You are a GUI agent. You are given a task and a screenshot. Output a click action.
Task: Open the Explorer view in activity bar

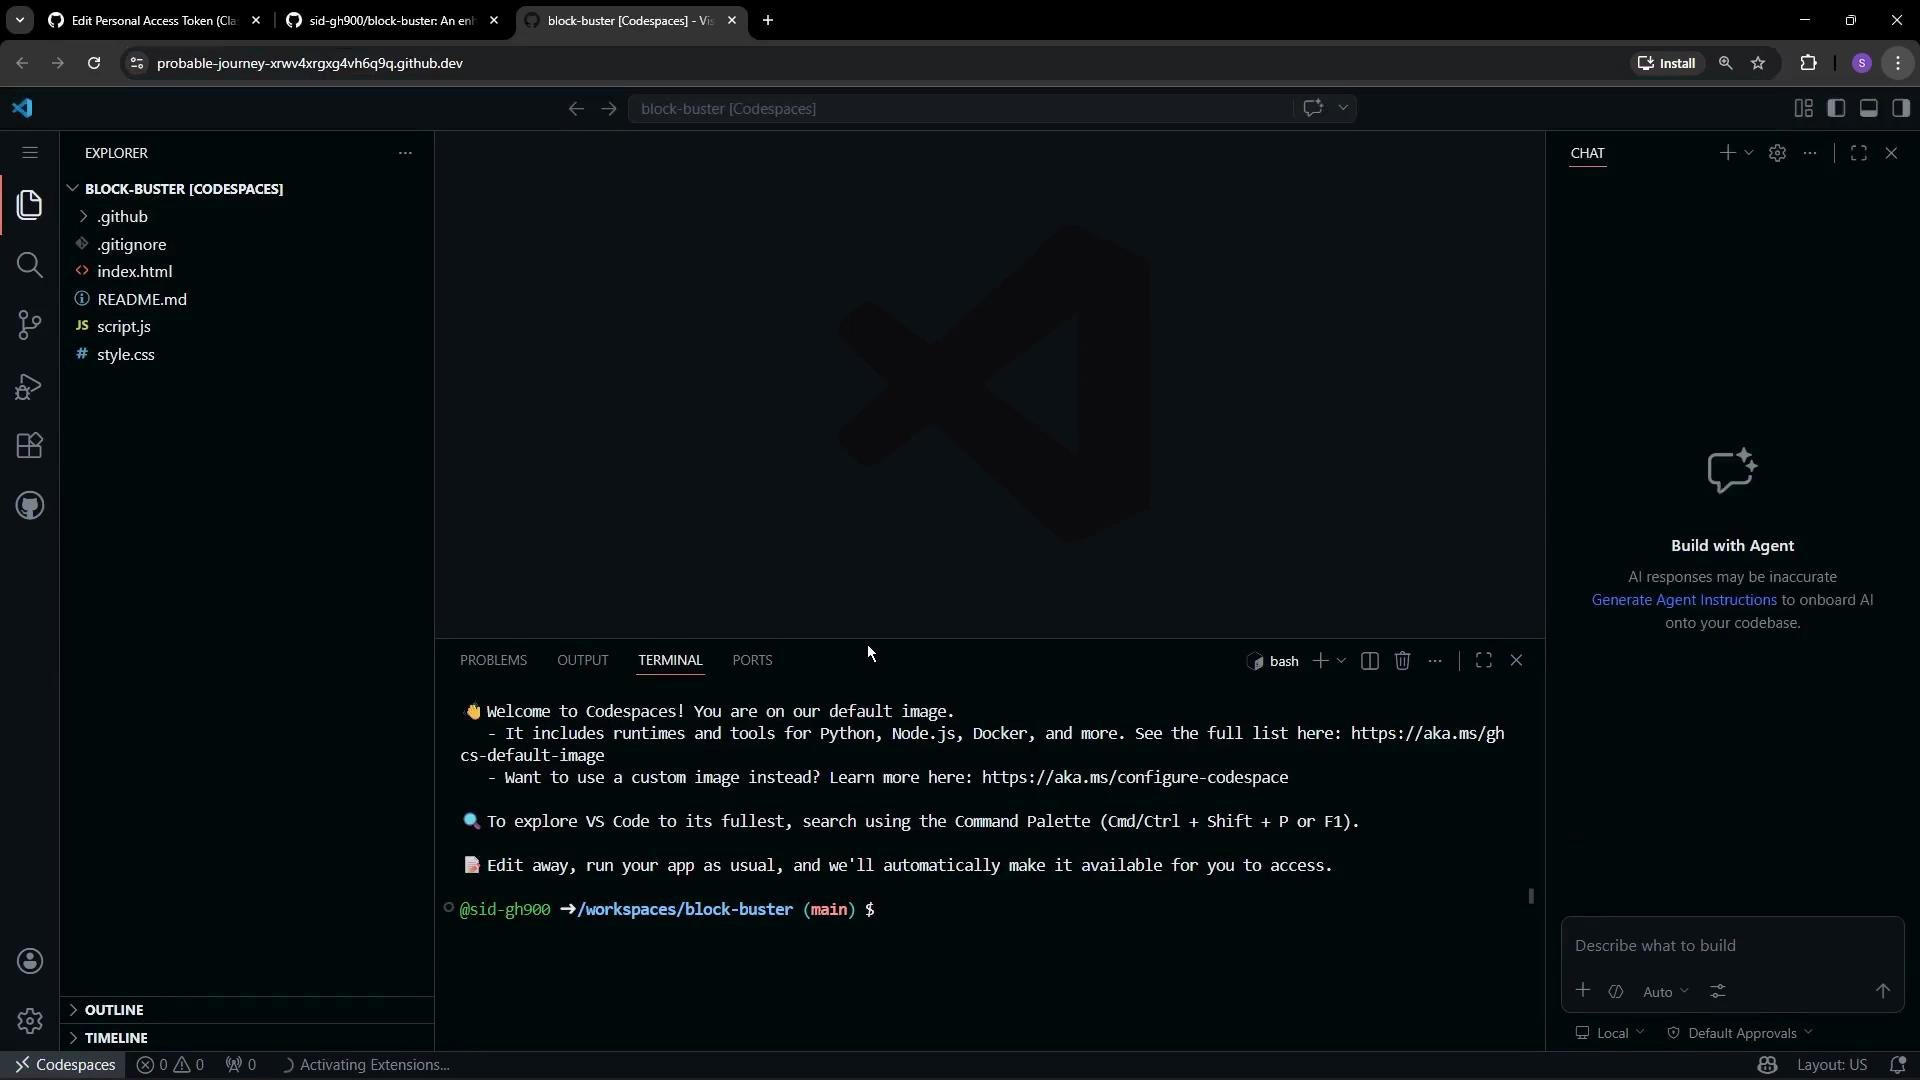(30, 205)
